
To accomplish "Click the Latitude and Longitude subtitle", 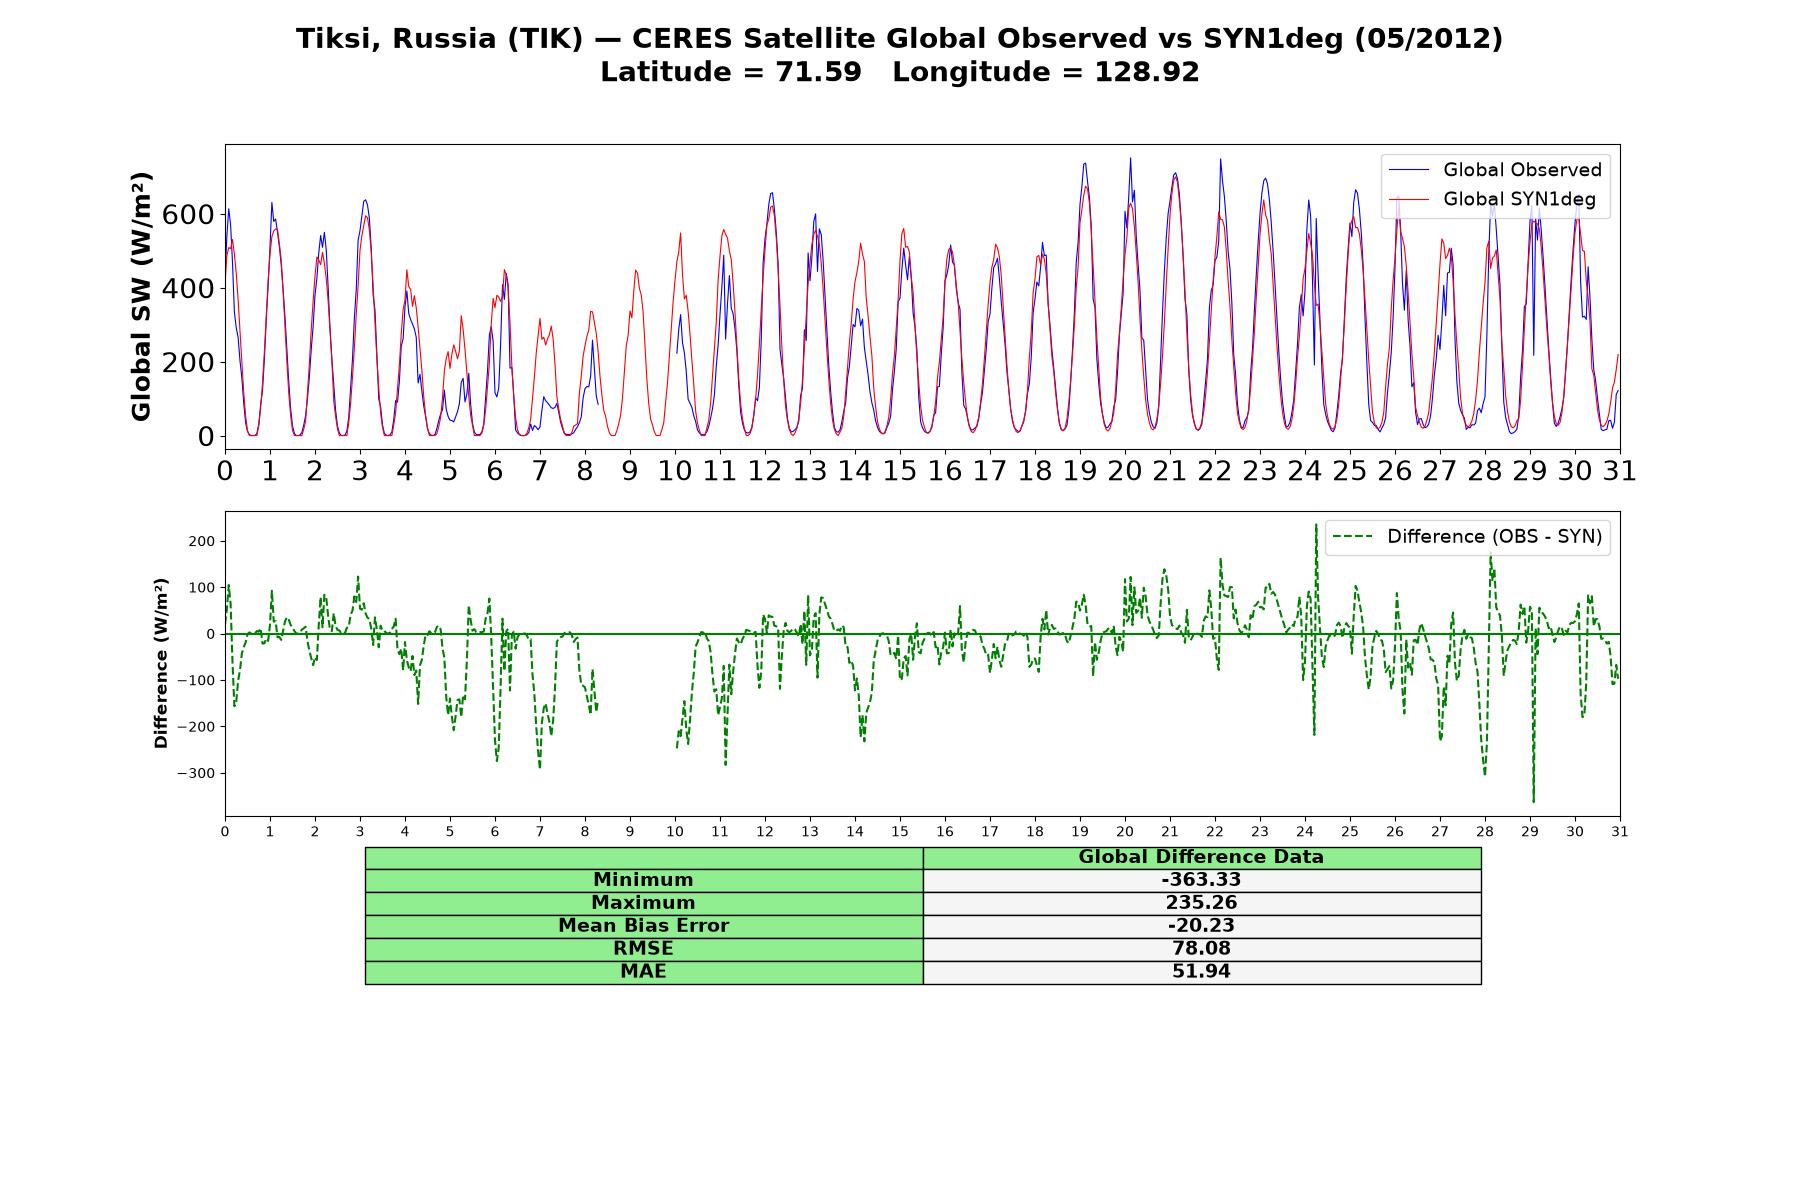I will click(x=900, y=72).
